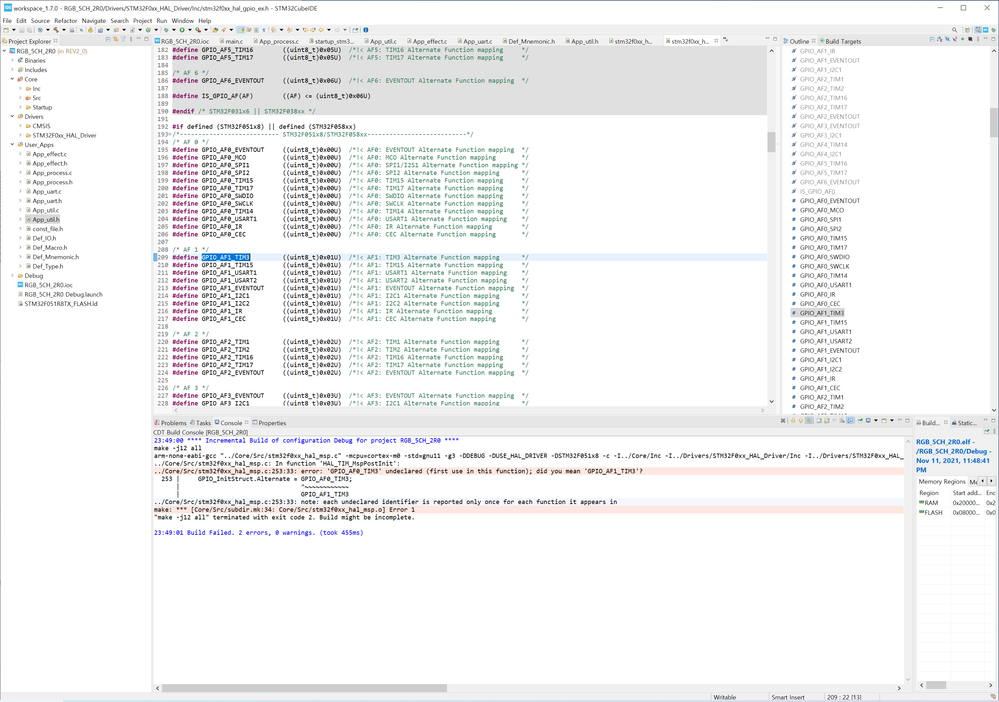
Task: Select the Memory Regions tab
Action: tap(942, 482)
